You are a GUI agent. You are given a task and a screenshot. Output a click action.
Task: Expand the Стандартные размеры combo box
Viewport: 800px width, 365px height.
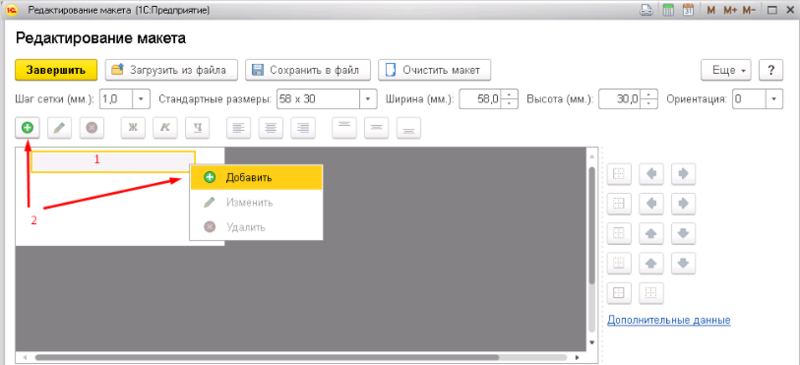coord(368,99)
